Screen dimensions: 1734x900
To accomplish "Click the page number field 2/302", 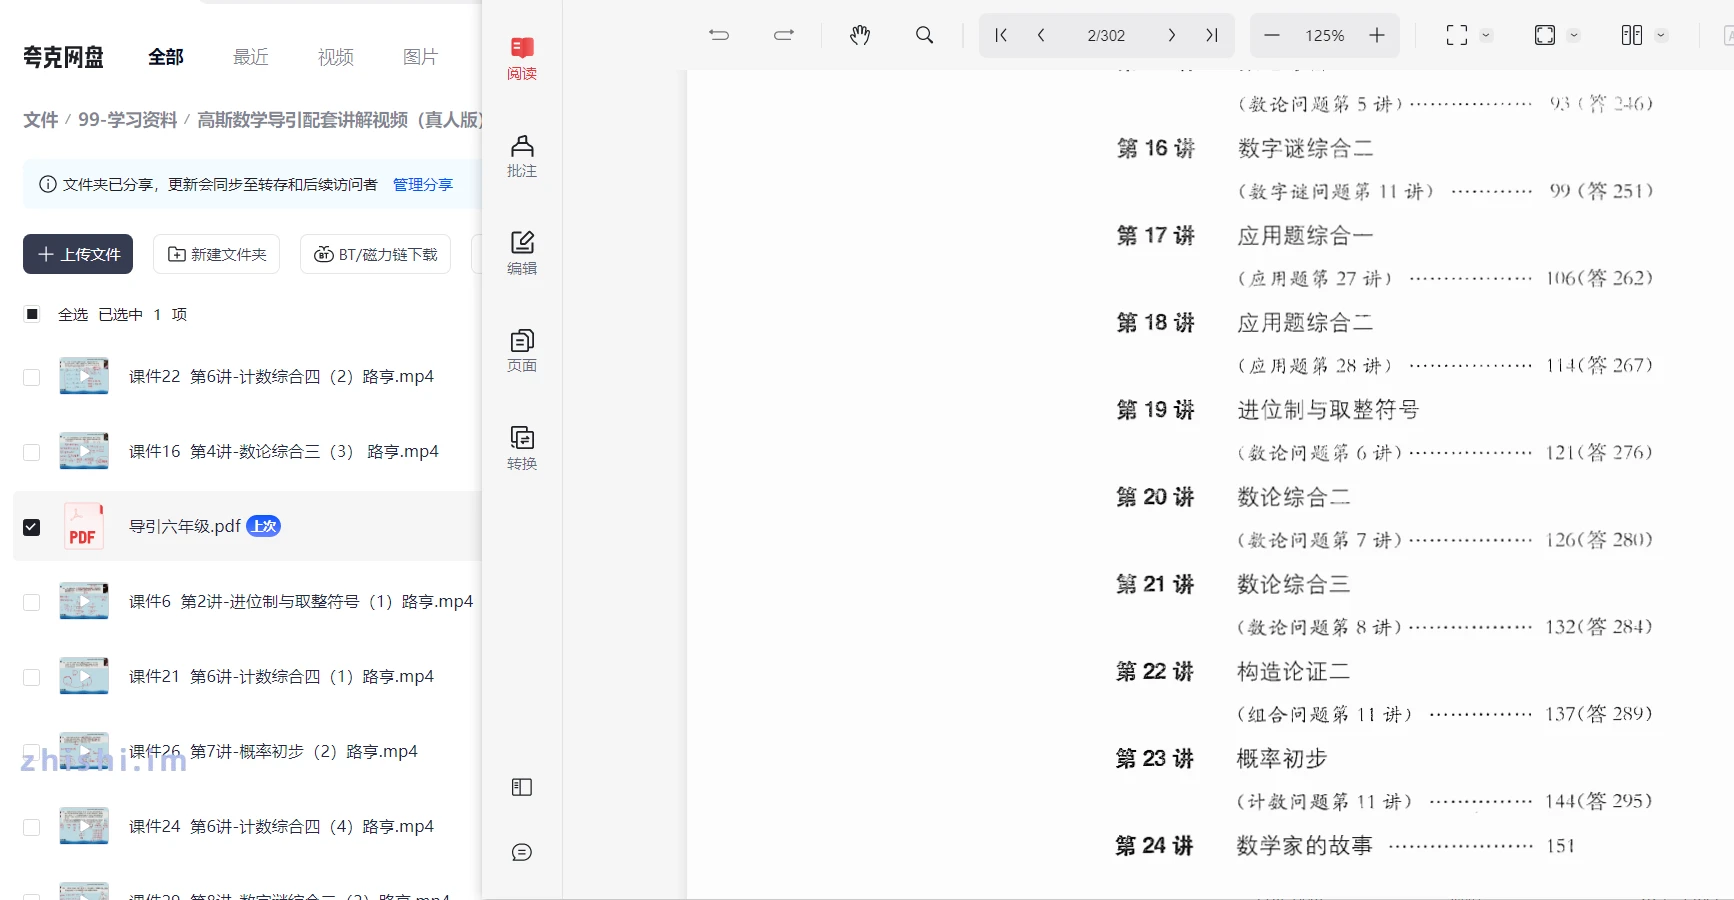I will pyautogui.click(x=1106, y=35).
